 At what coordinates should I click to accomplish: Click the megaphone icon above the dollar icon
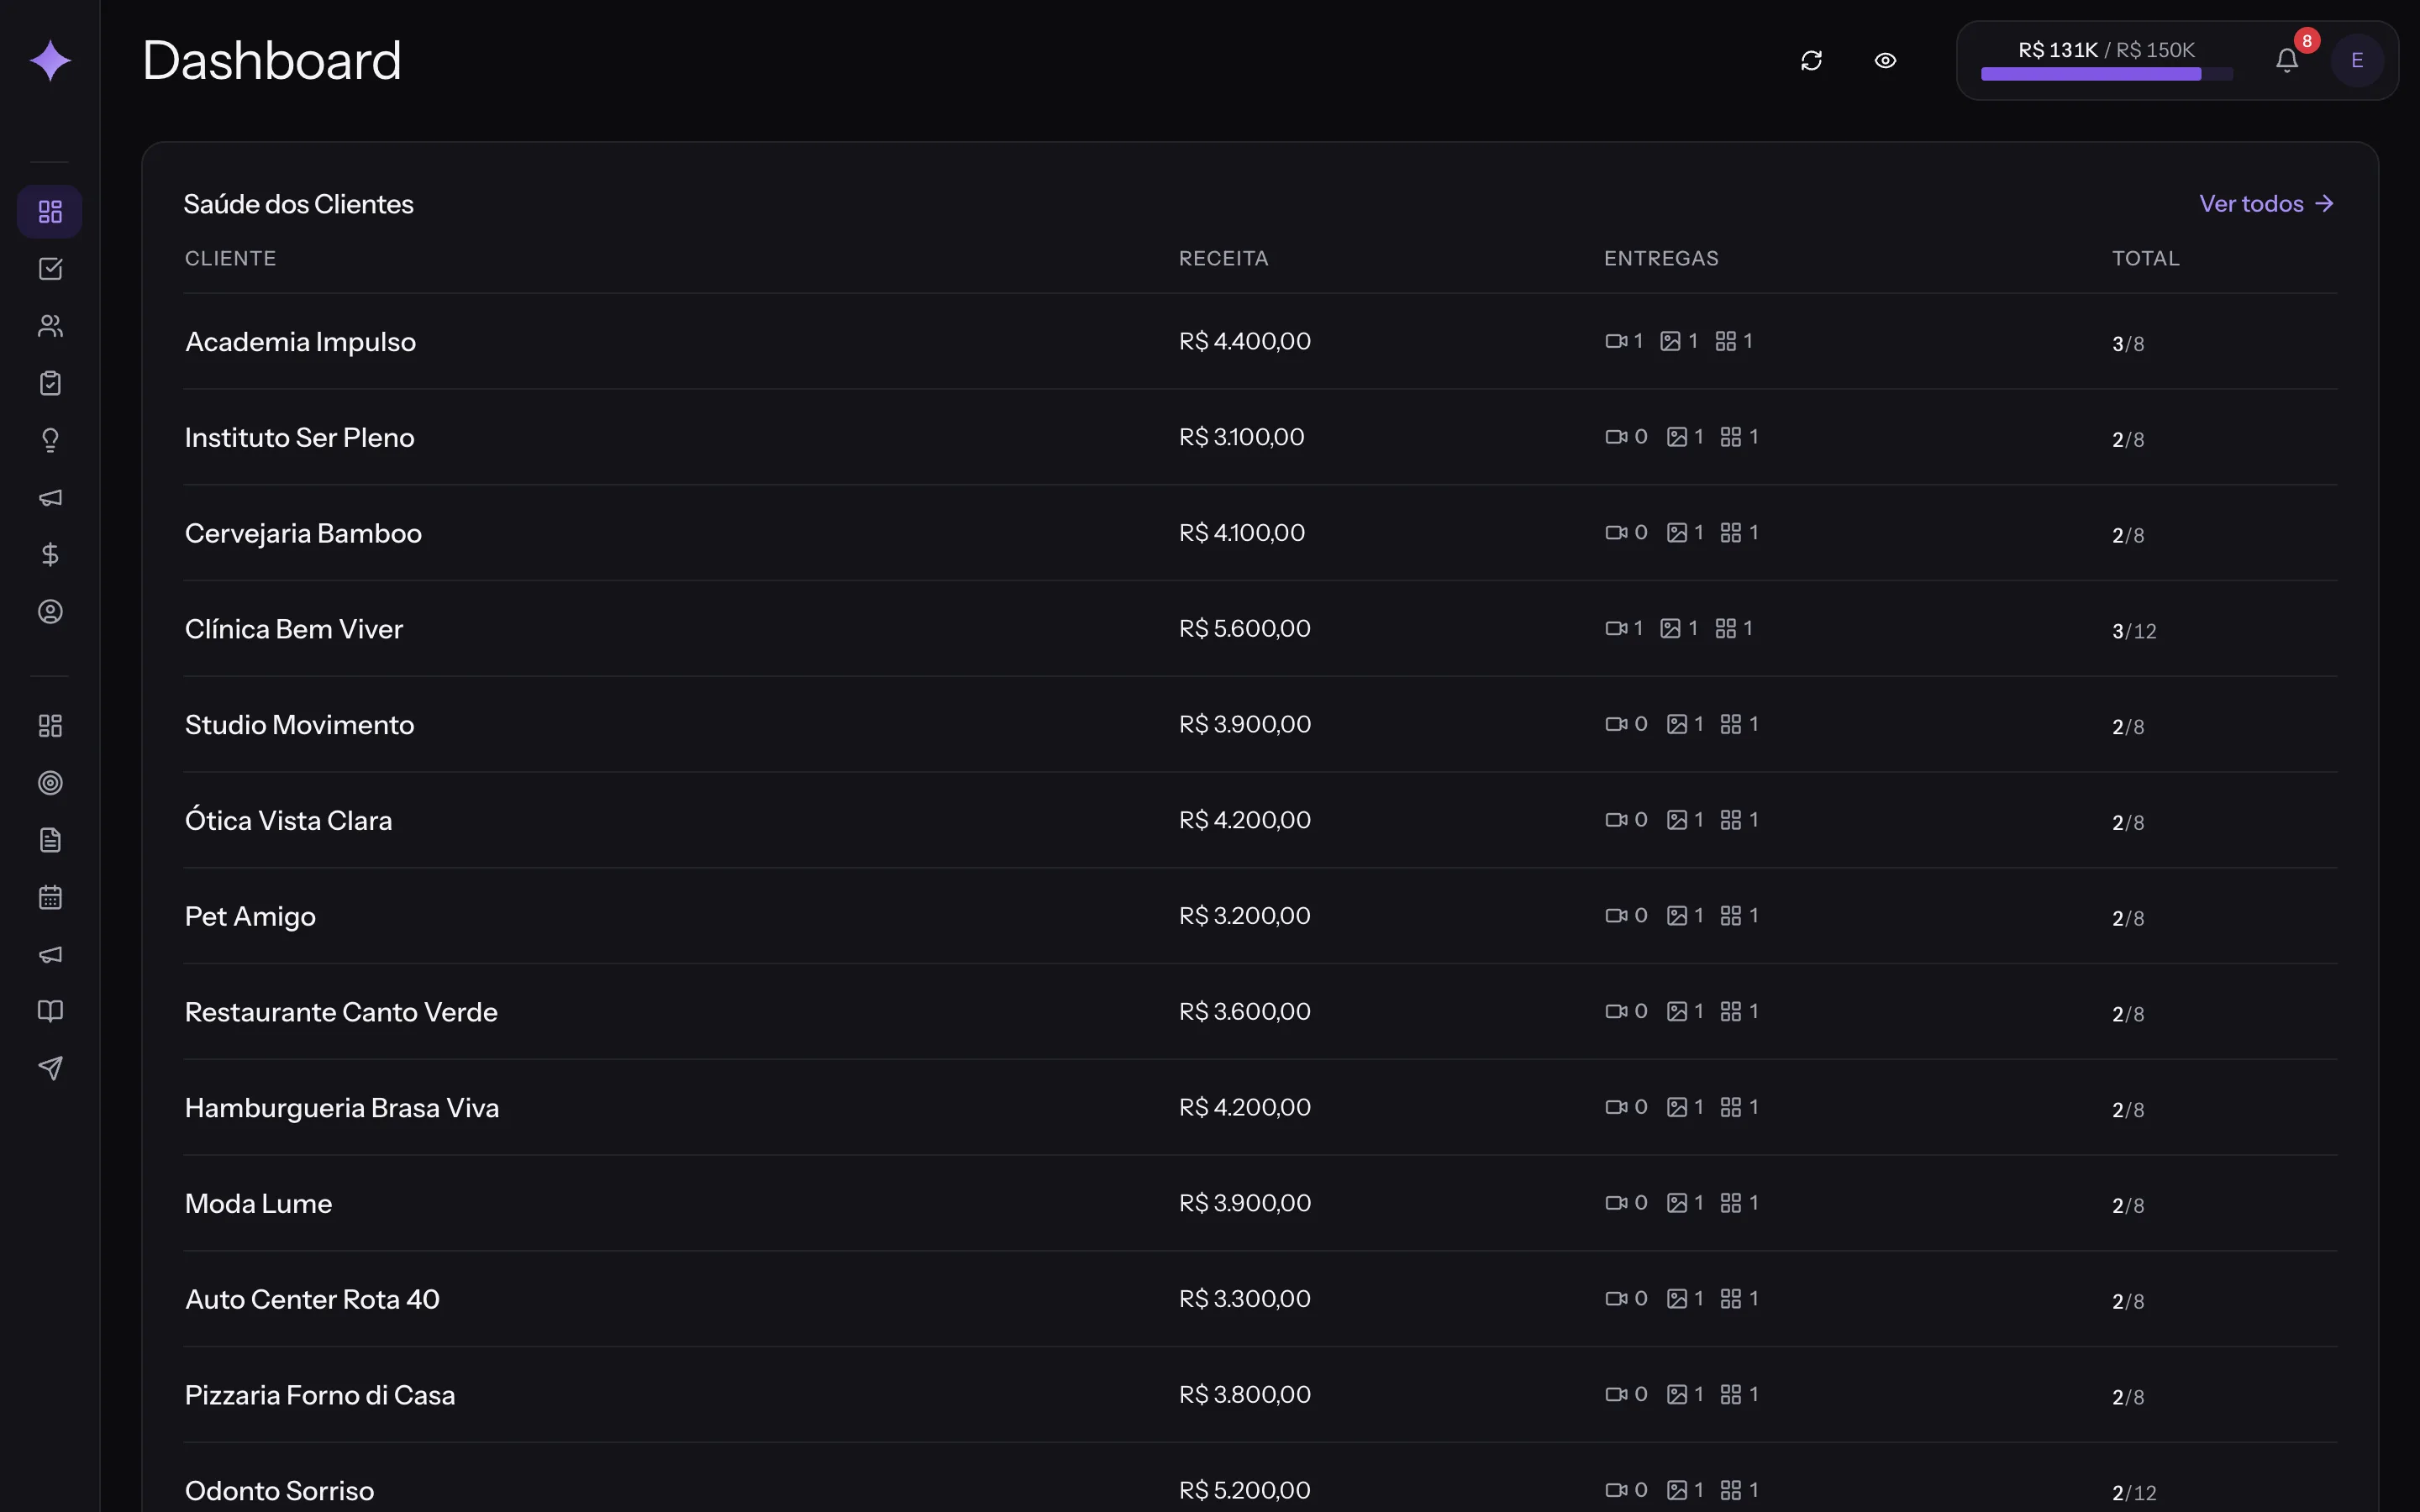point(50,498)
